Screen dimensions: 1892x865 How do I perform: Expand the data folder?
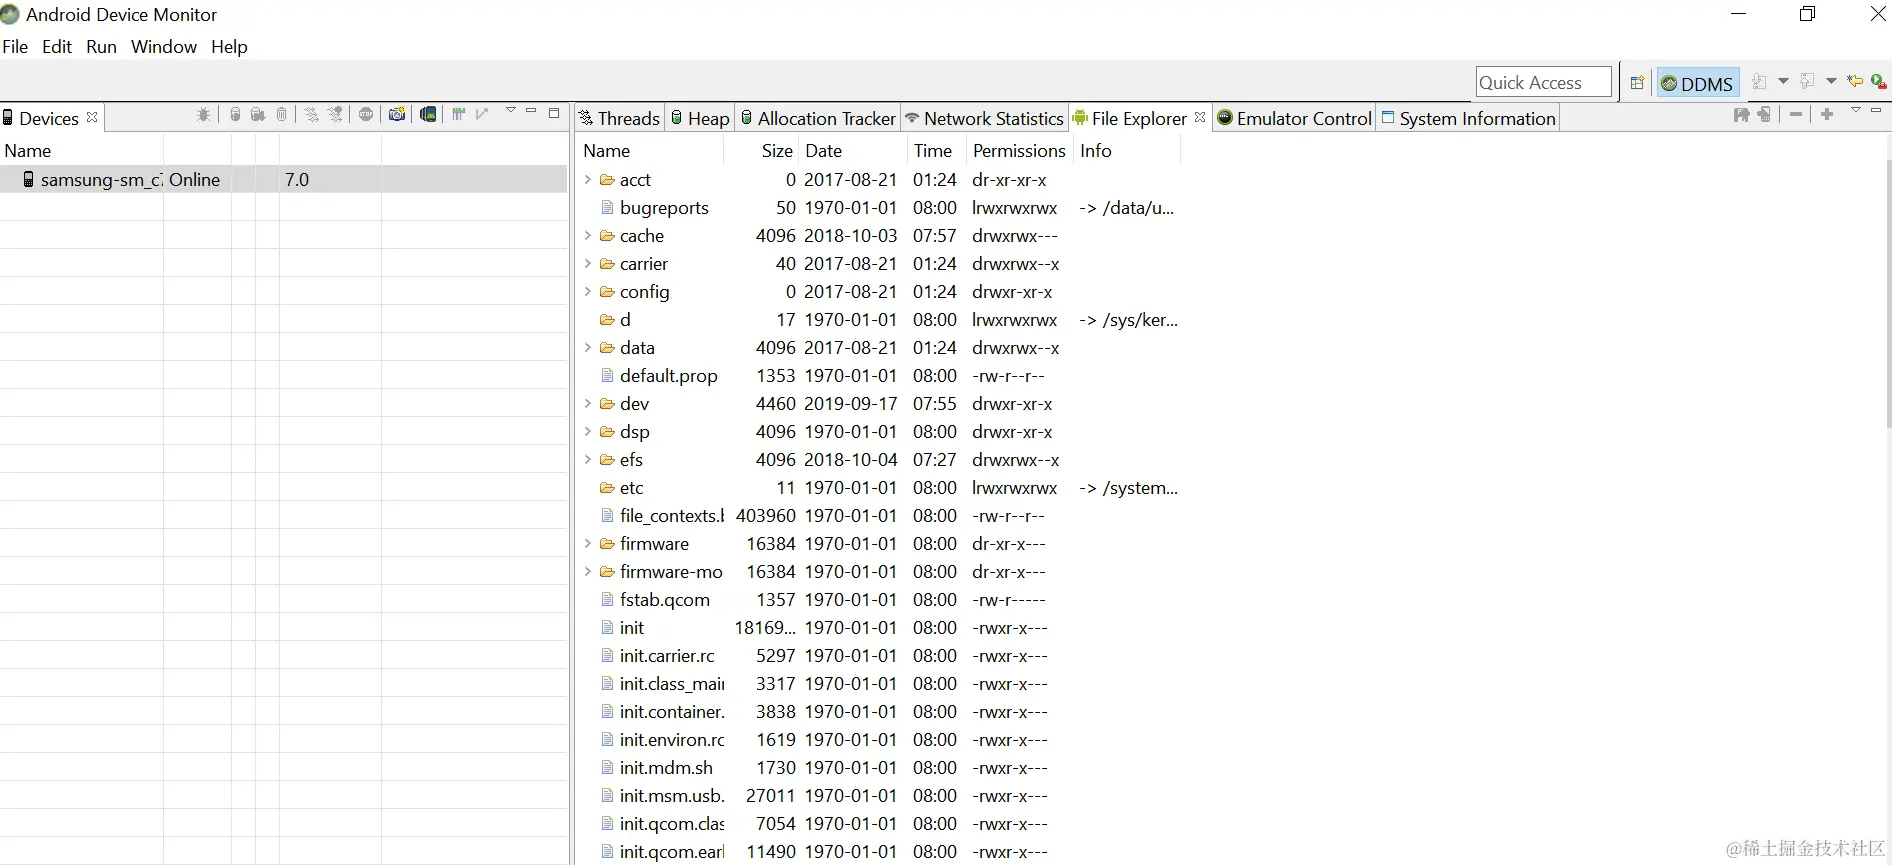[588, 348]
